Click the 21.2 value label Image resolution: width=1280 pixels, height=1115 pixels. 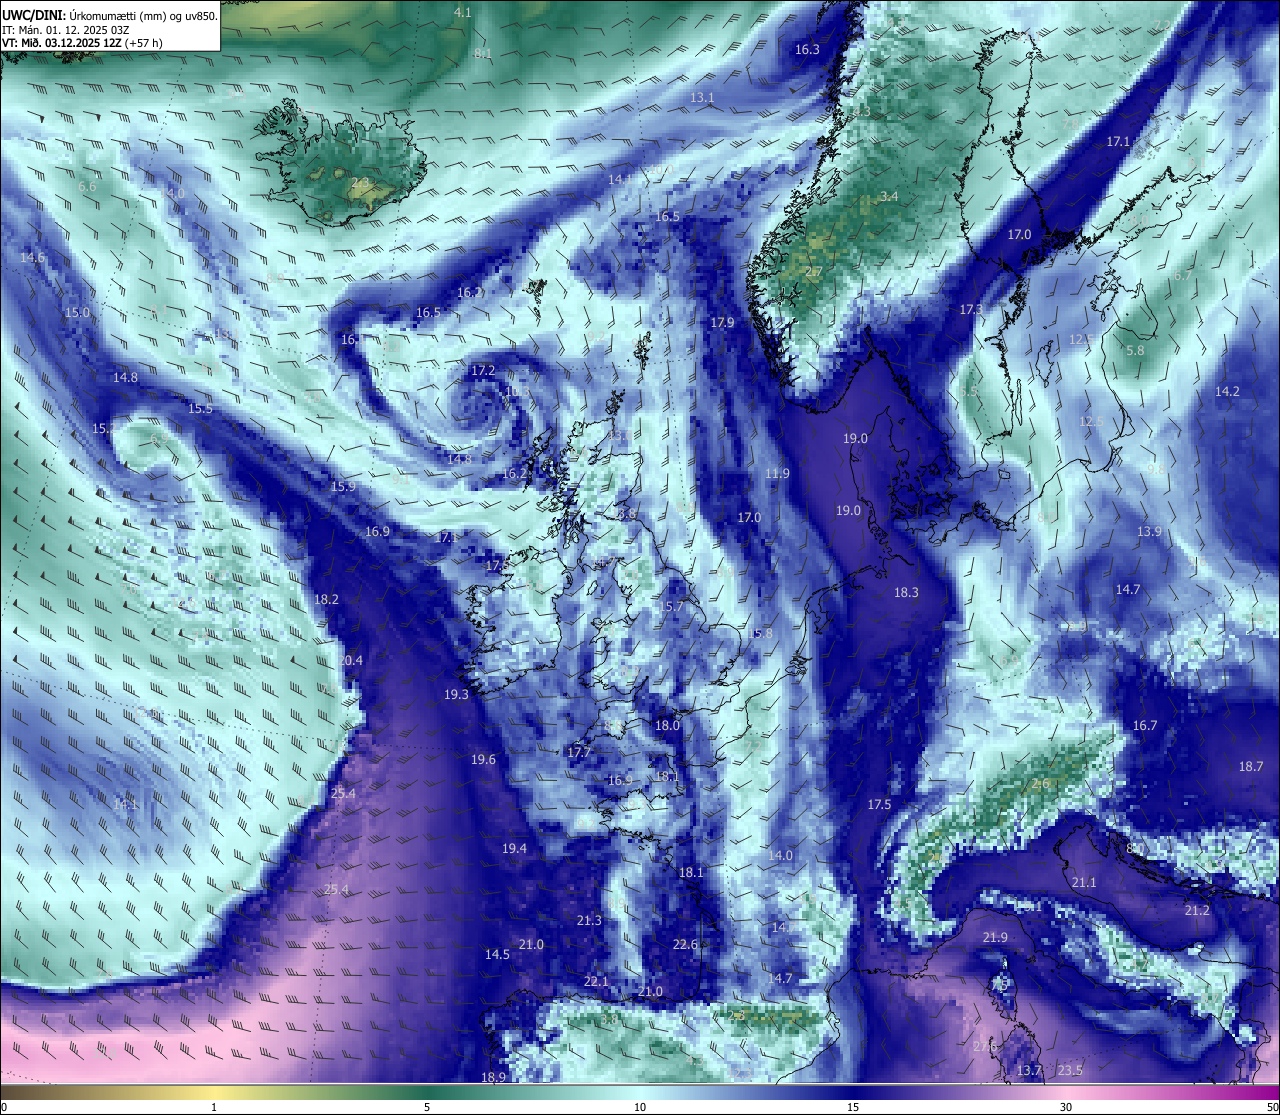[1197, 910]
